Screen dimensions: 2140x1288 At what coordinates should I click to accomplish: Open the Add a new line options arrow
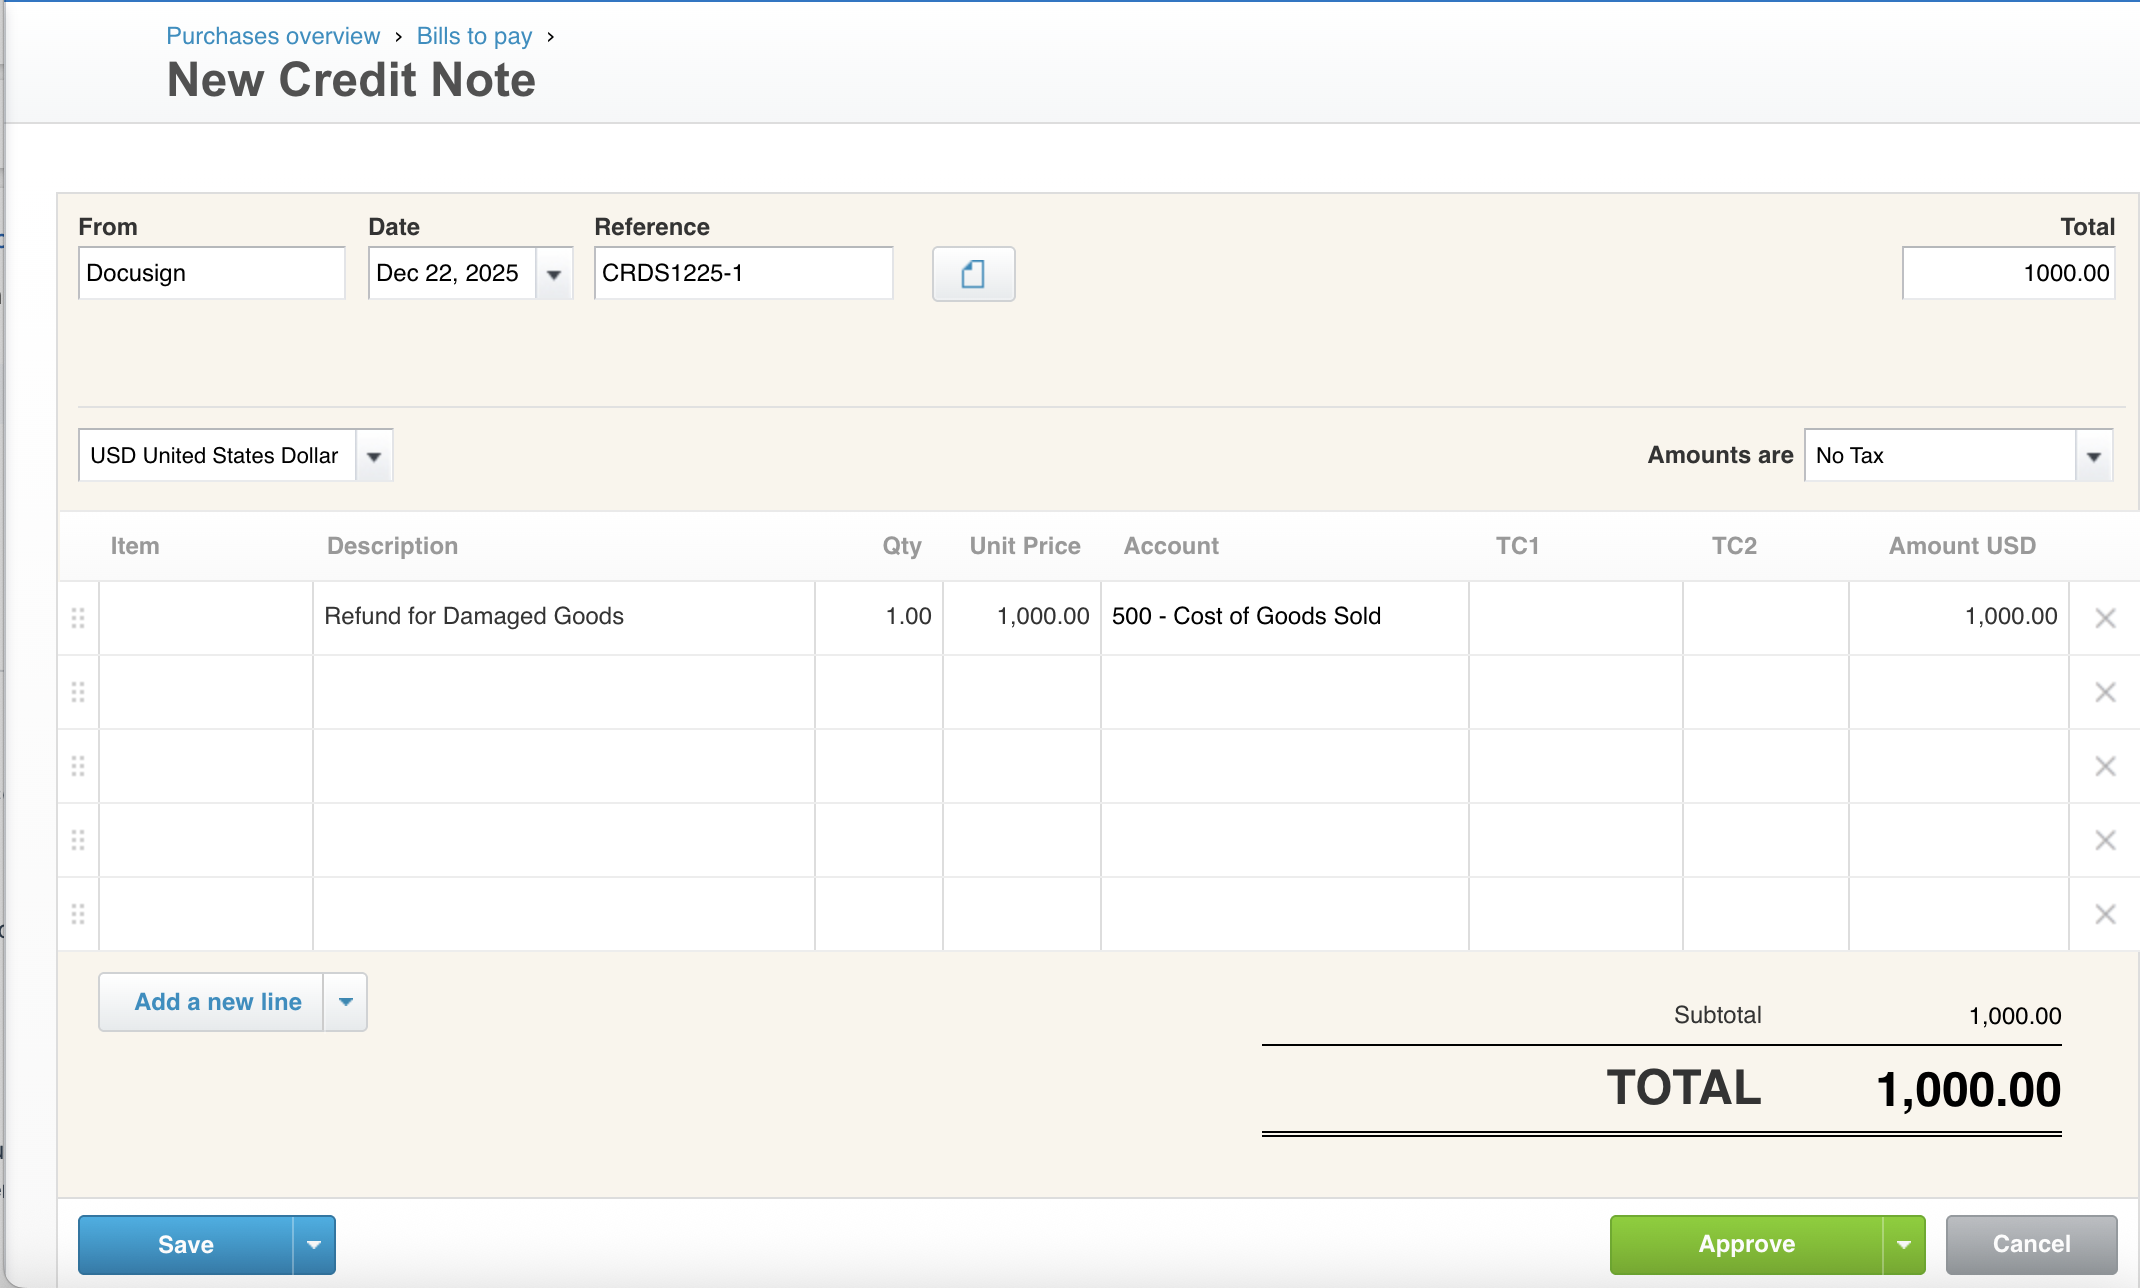pyautogui.click(x=346, y=1002)
